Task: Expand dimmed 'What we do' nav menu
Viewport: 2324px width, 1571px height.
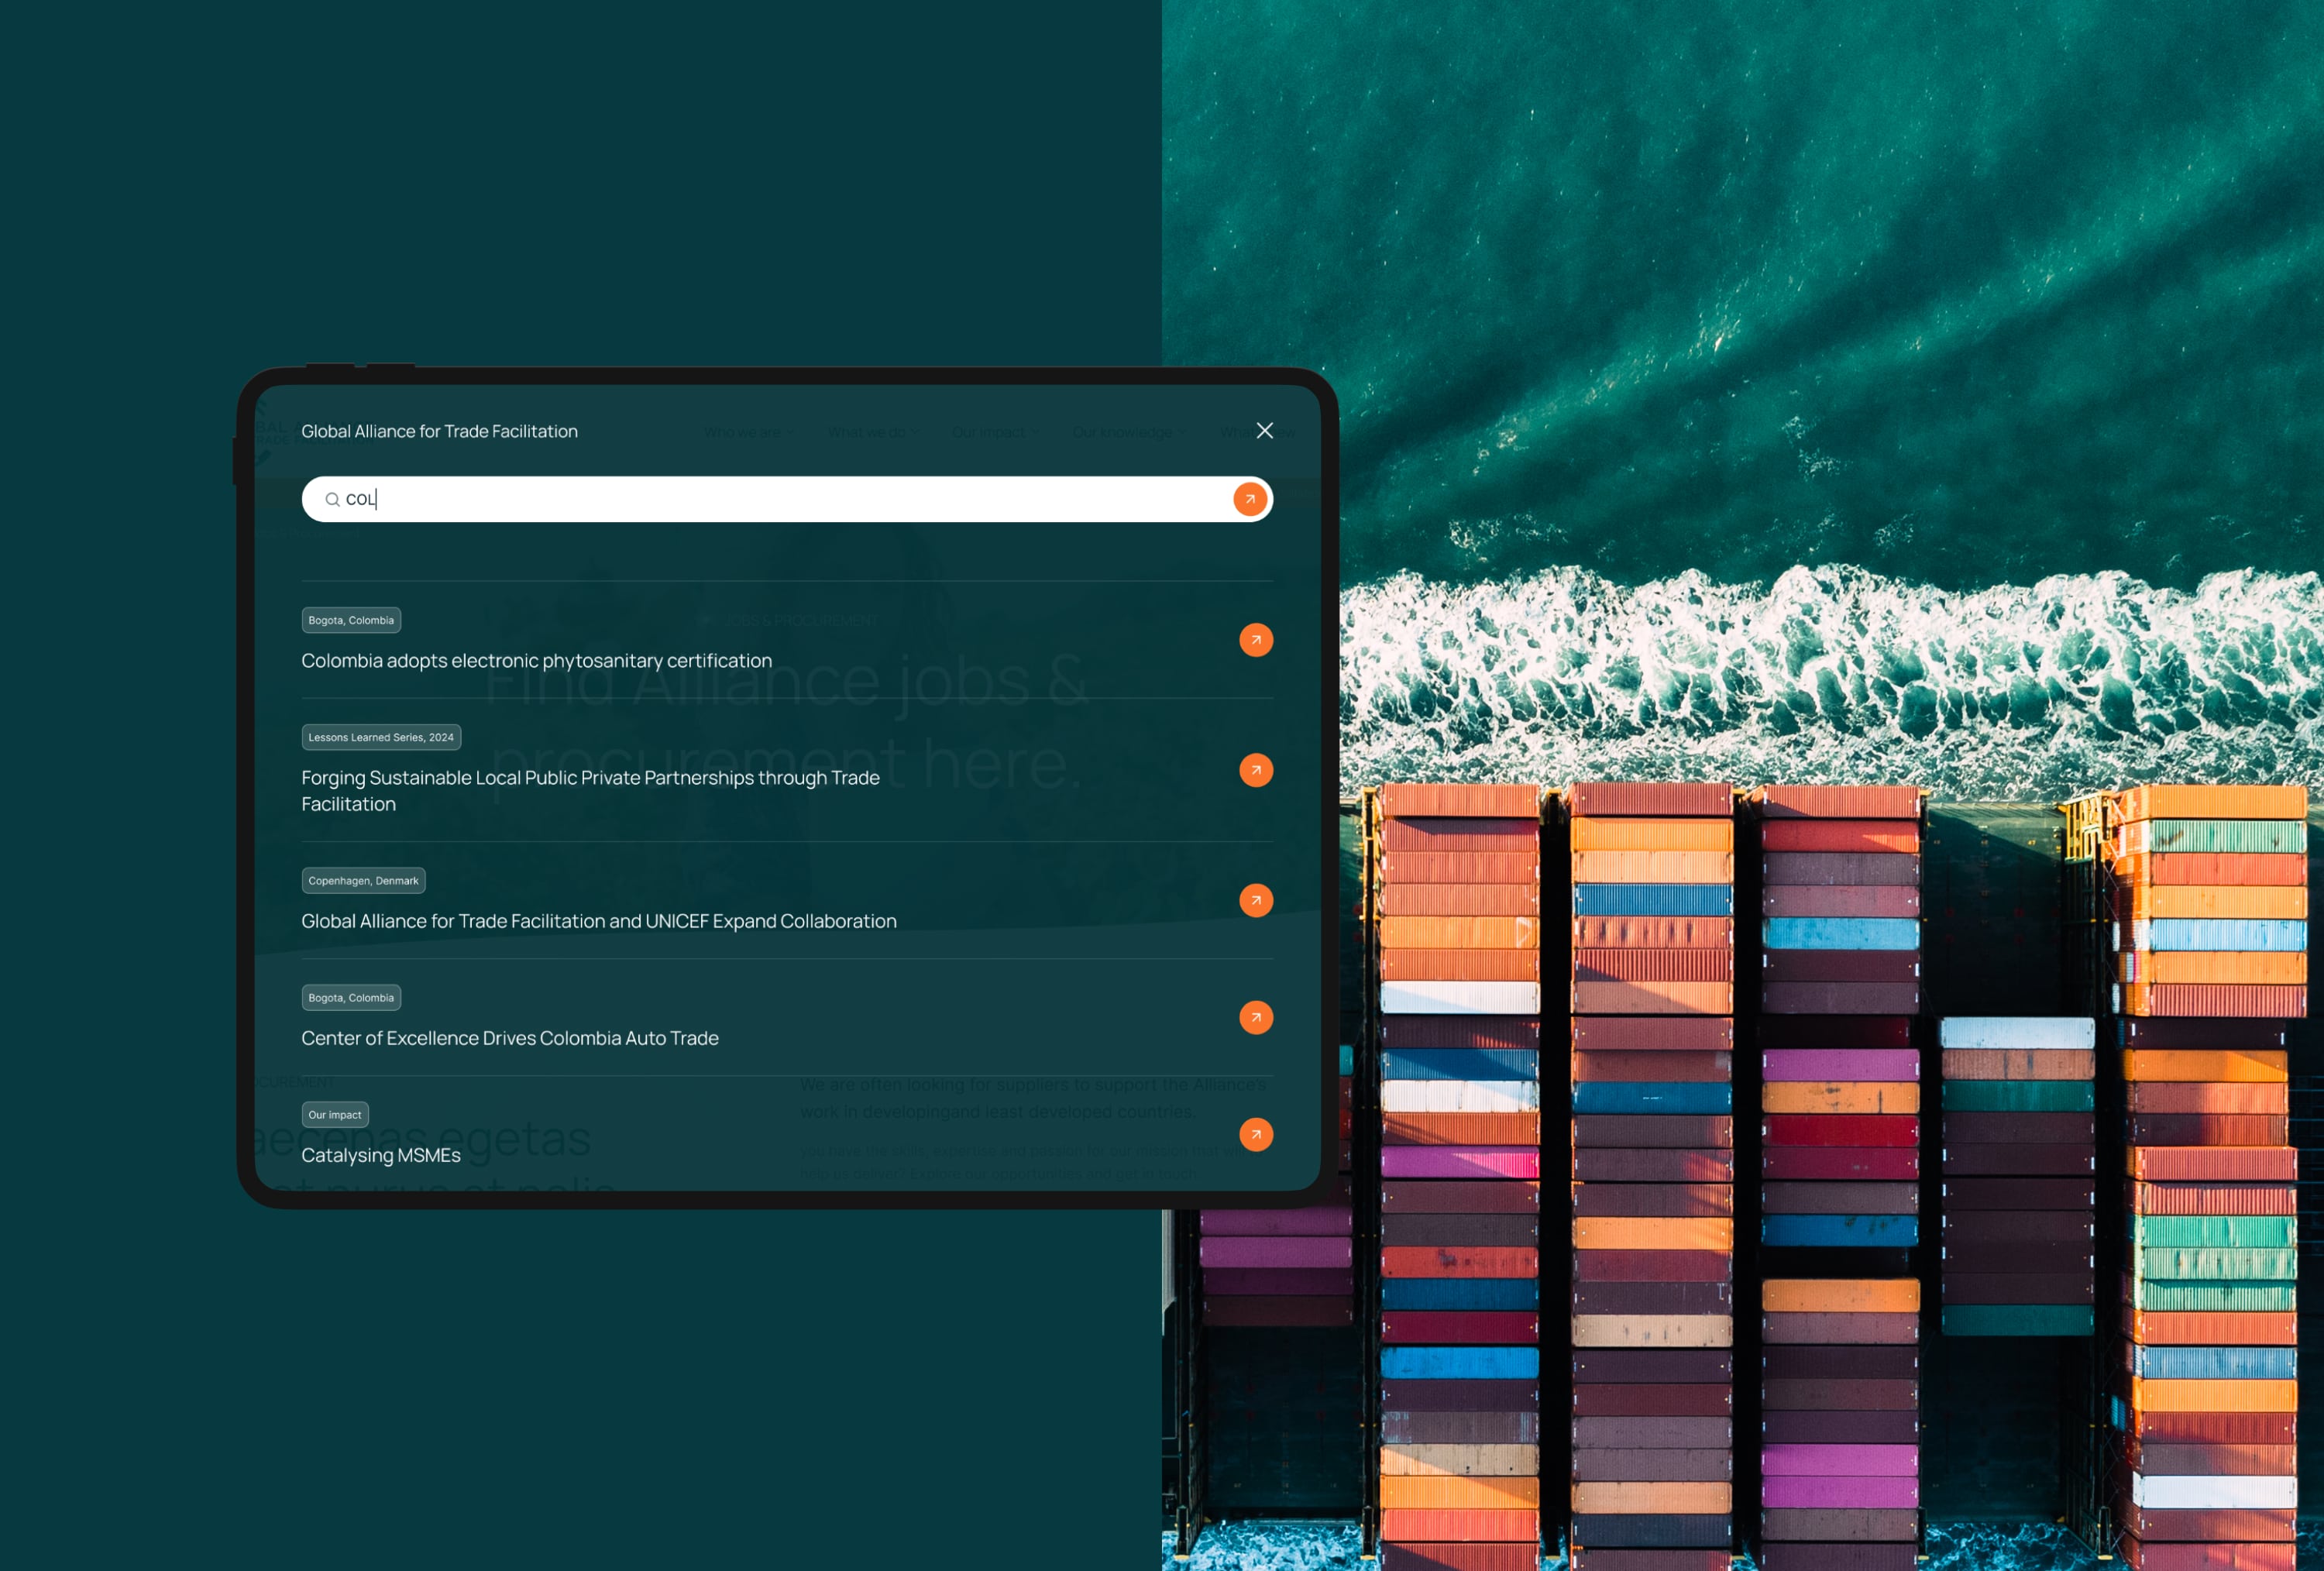Action: [x=873, y=432]
